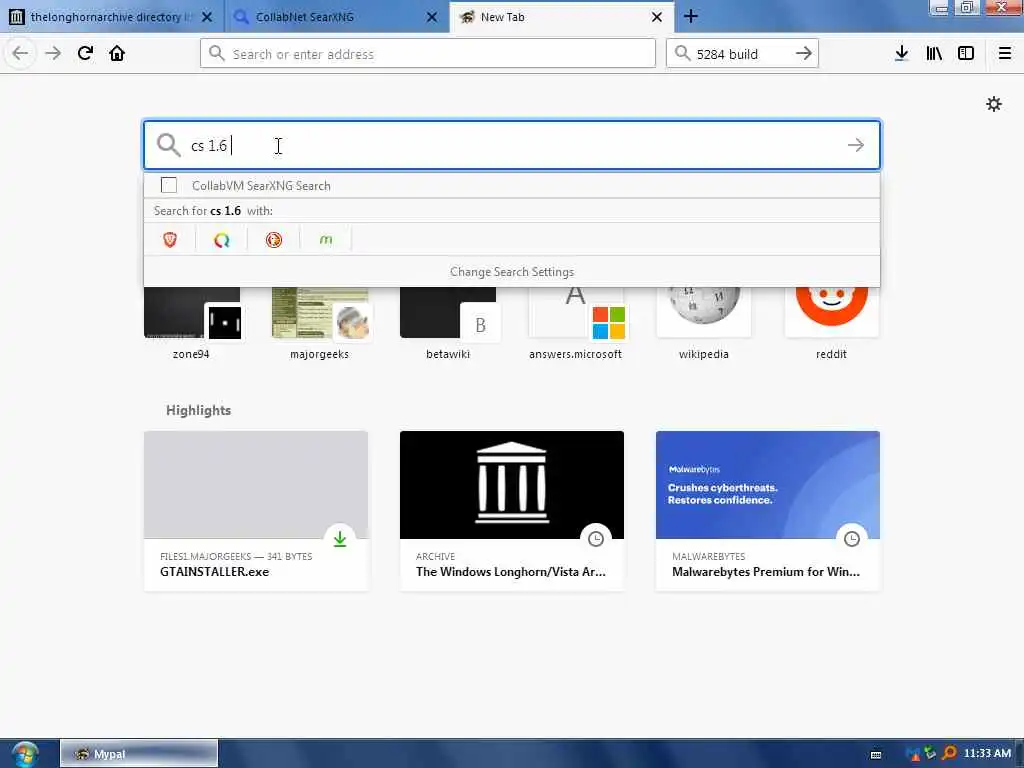
Task: Switch to thelonghornarchive directory tab
Action: coord(112,17)
